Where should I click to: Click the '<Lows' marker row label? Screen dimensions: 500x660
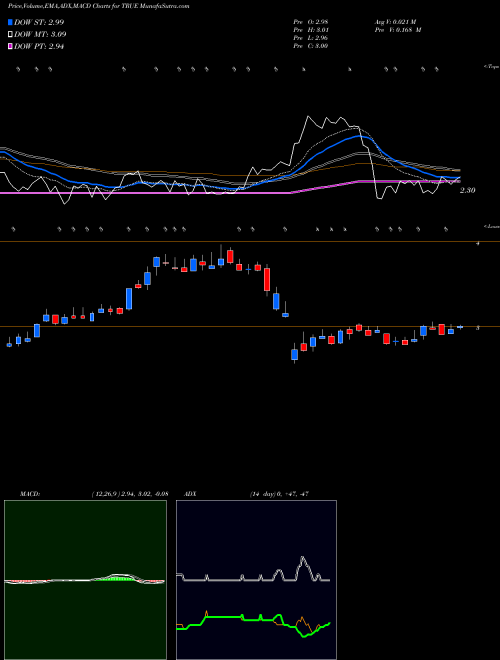(x=492, y=226)
